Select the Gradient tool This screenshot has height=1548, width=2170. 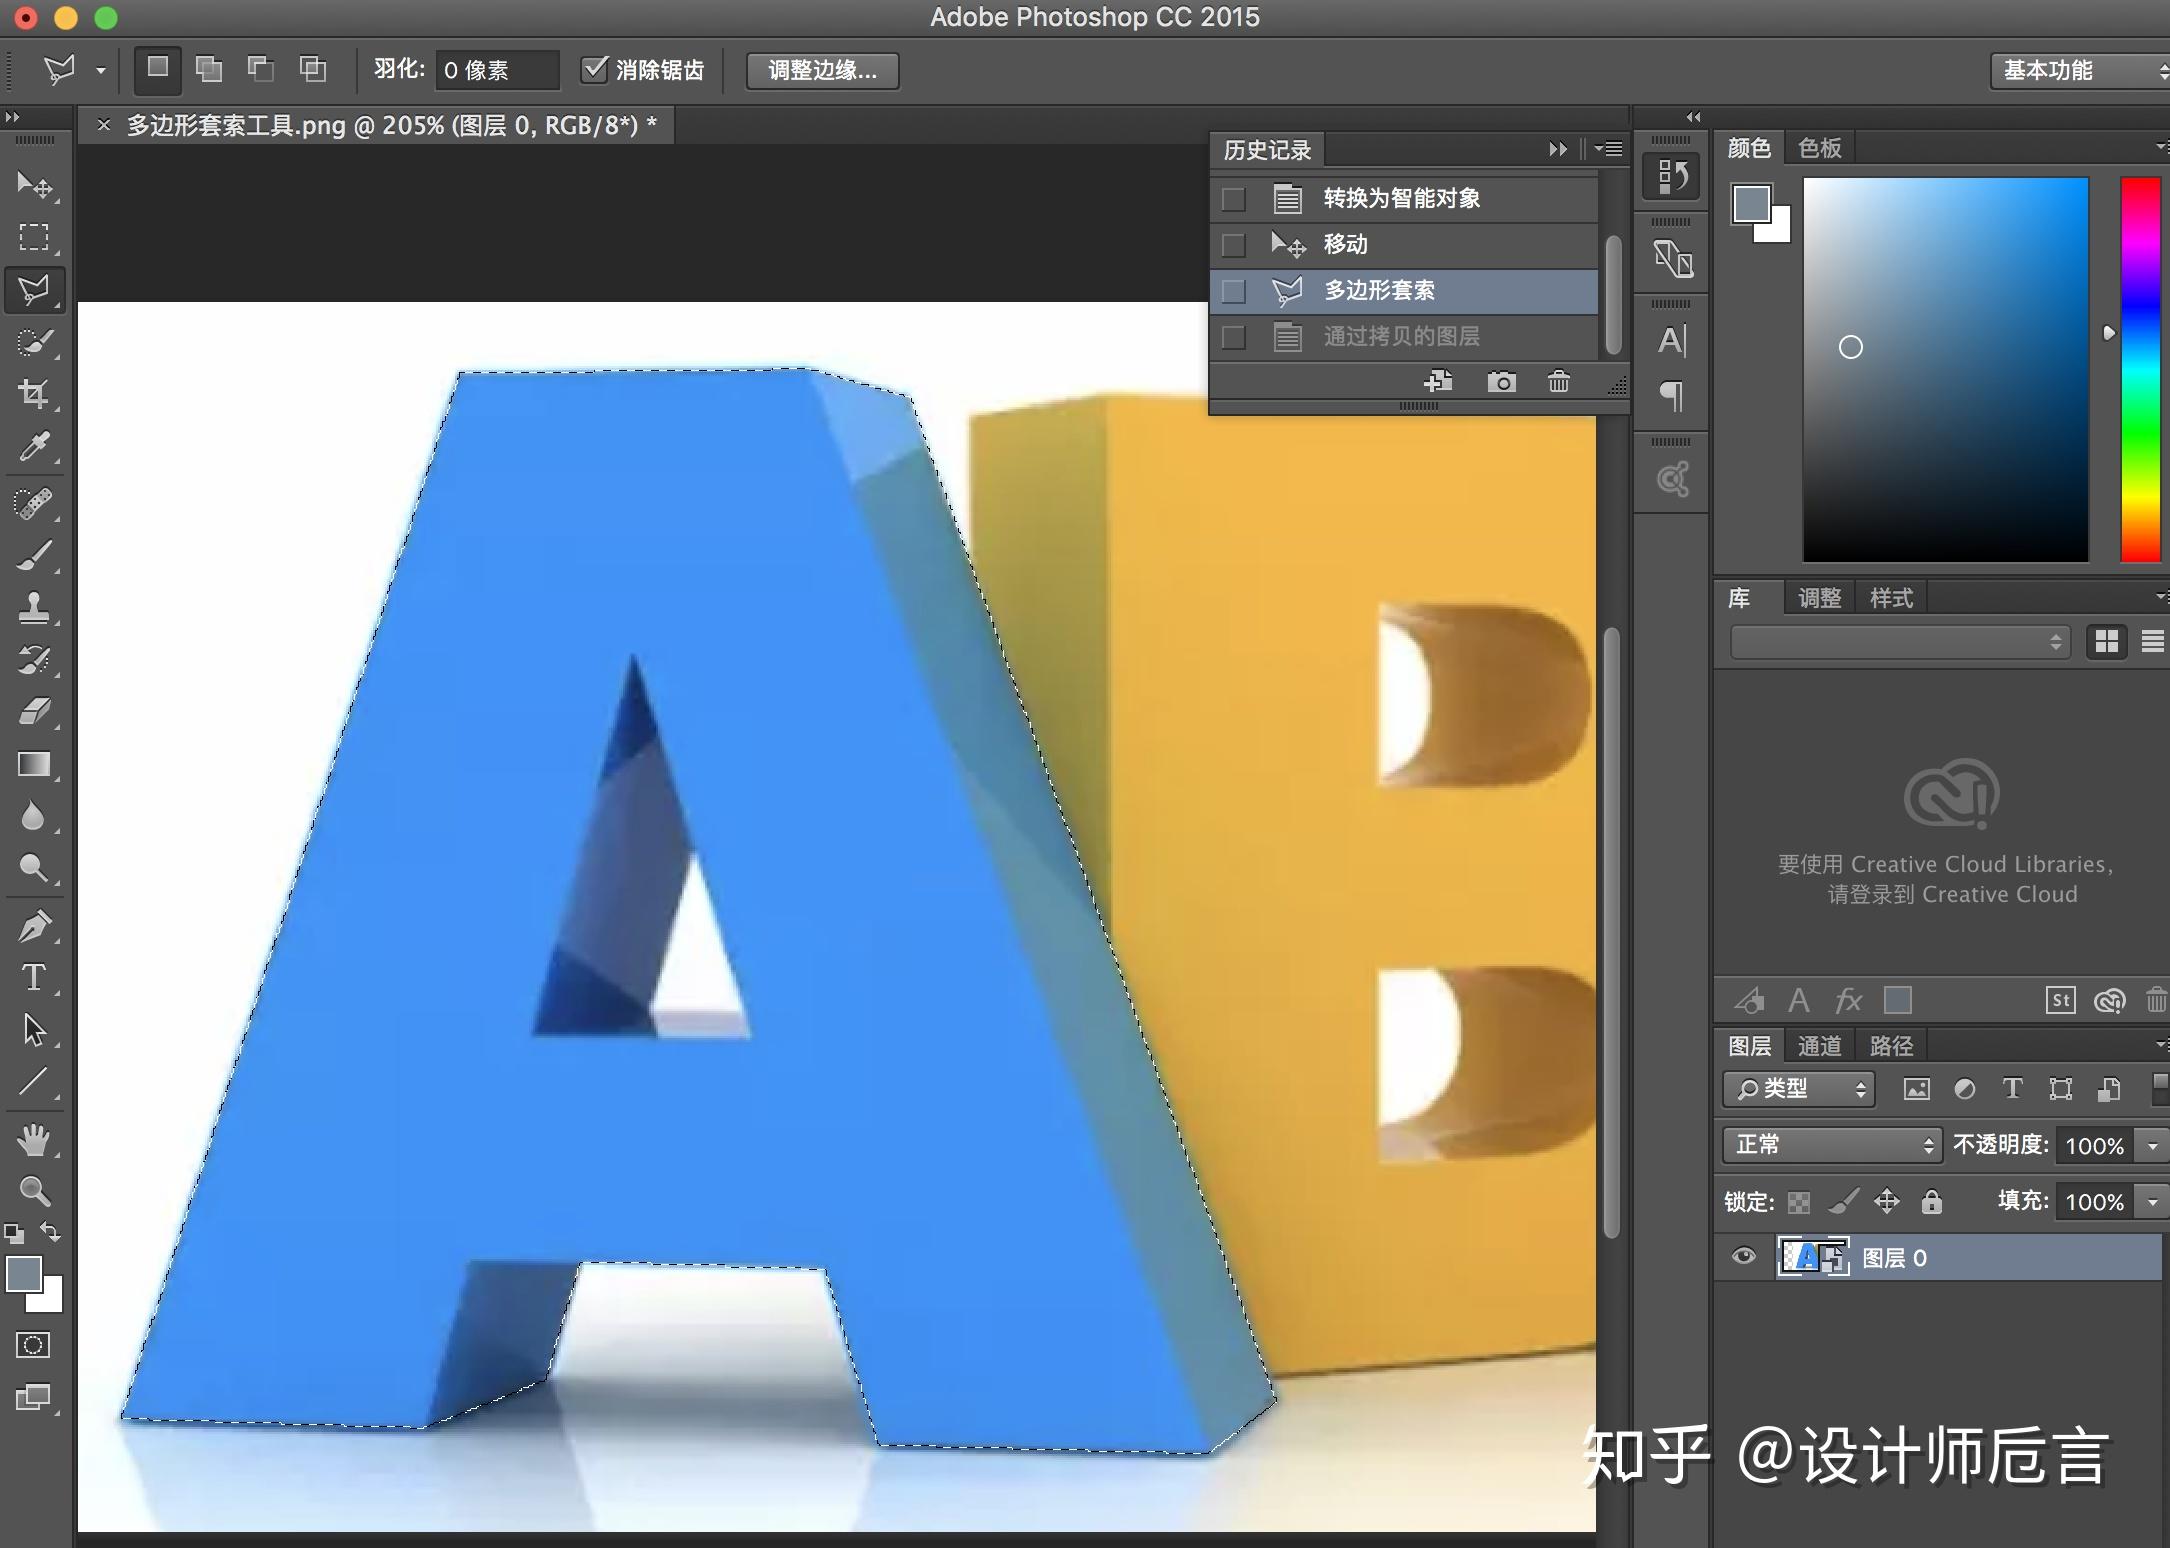(x=34, y=764)
